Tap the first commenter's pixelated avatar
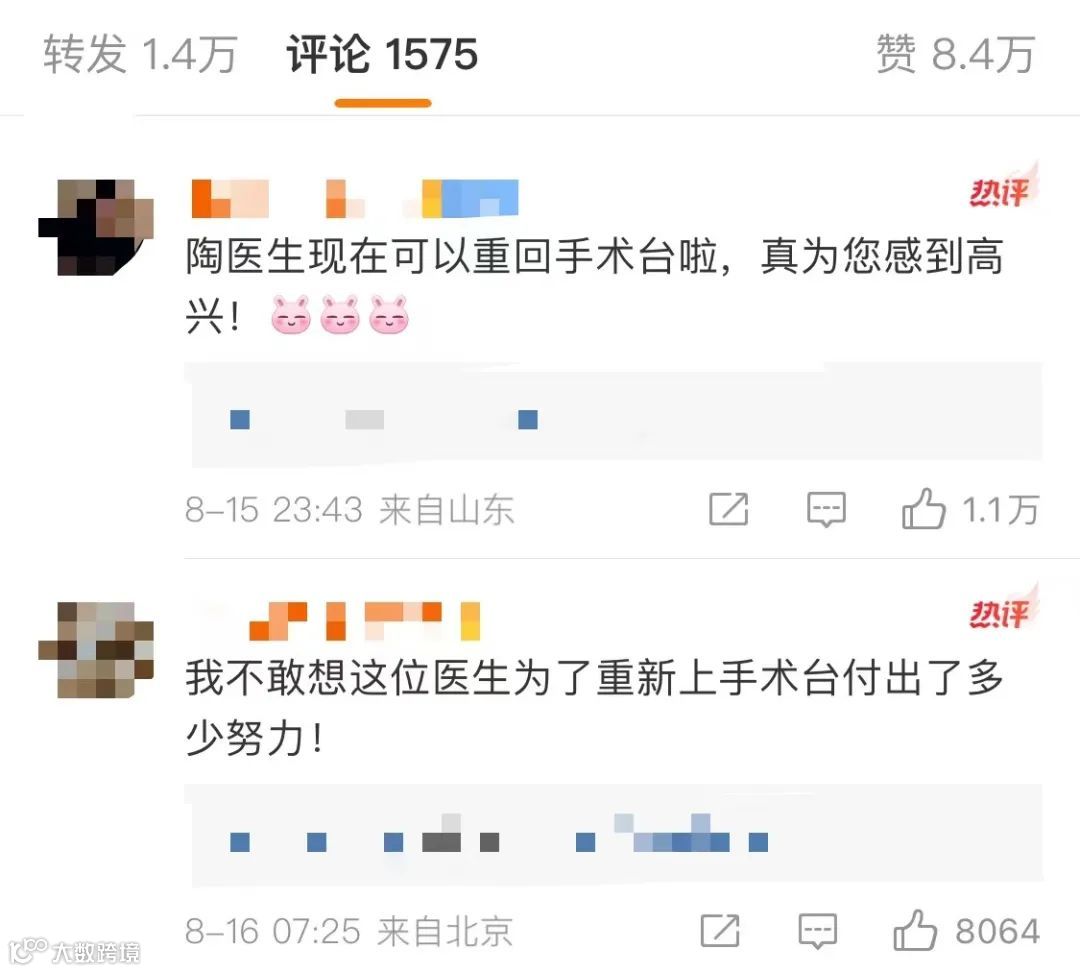 [x=96, y=227]
